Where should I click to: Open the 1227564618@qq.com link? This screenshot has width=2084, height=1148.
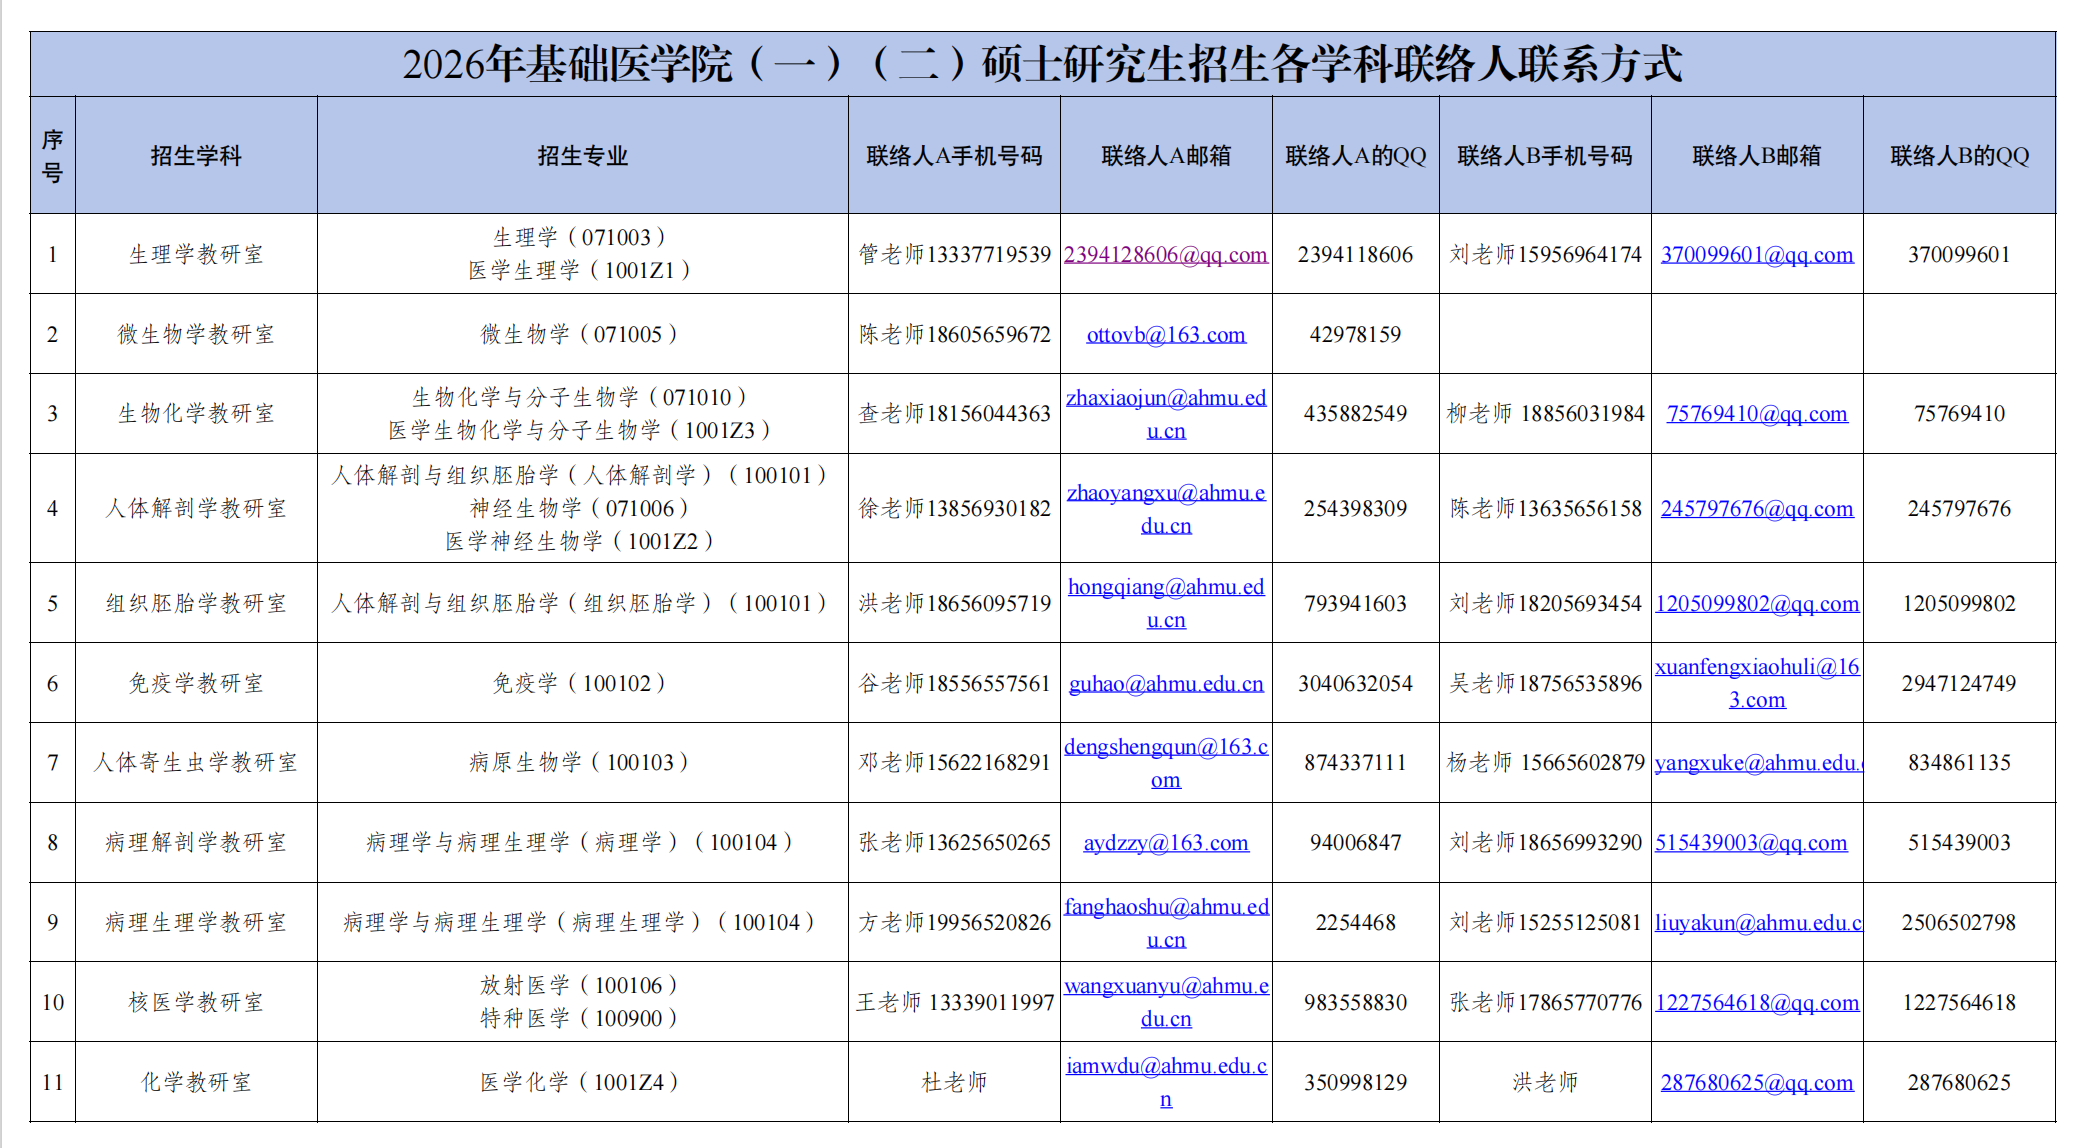[x=1756, y=1003]
